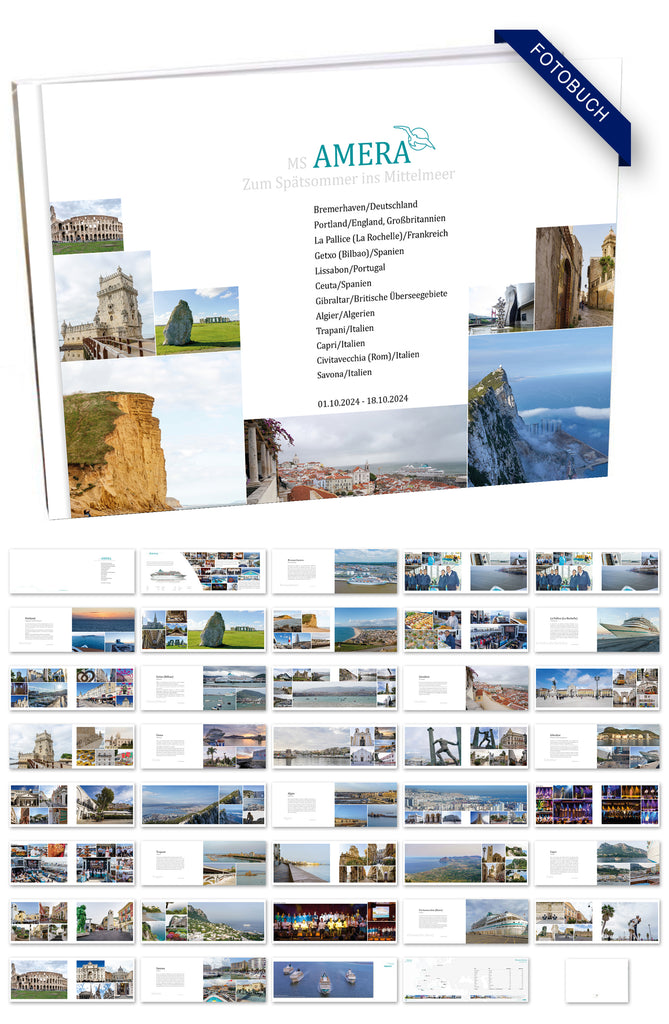The width and height of the screenshot is (669, 1024).
Task: Click the Lissabon/Portugal destination line
Action: point(349,269)
